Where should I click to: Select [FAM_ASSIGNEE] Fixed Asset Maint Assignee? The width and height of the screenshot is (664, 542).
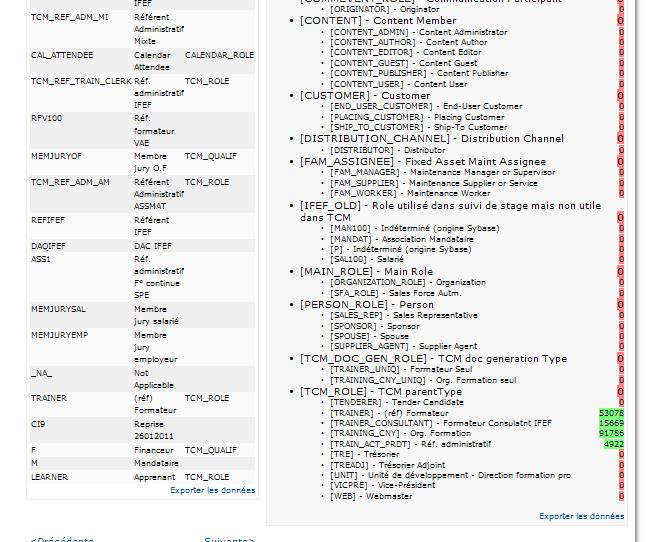423,162
